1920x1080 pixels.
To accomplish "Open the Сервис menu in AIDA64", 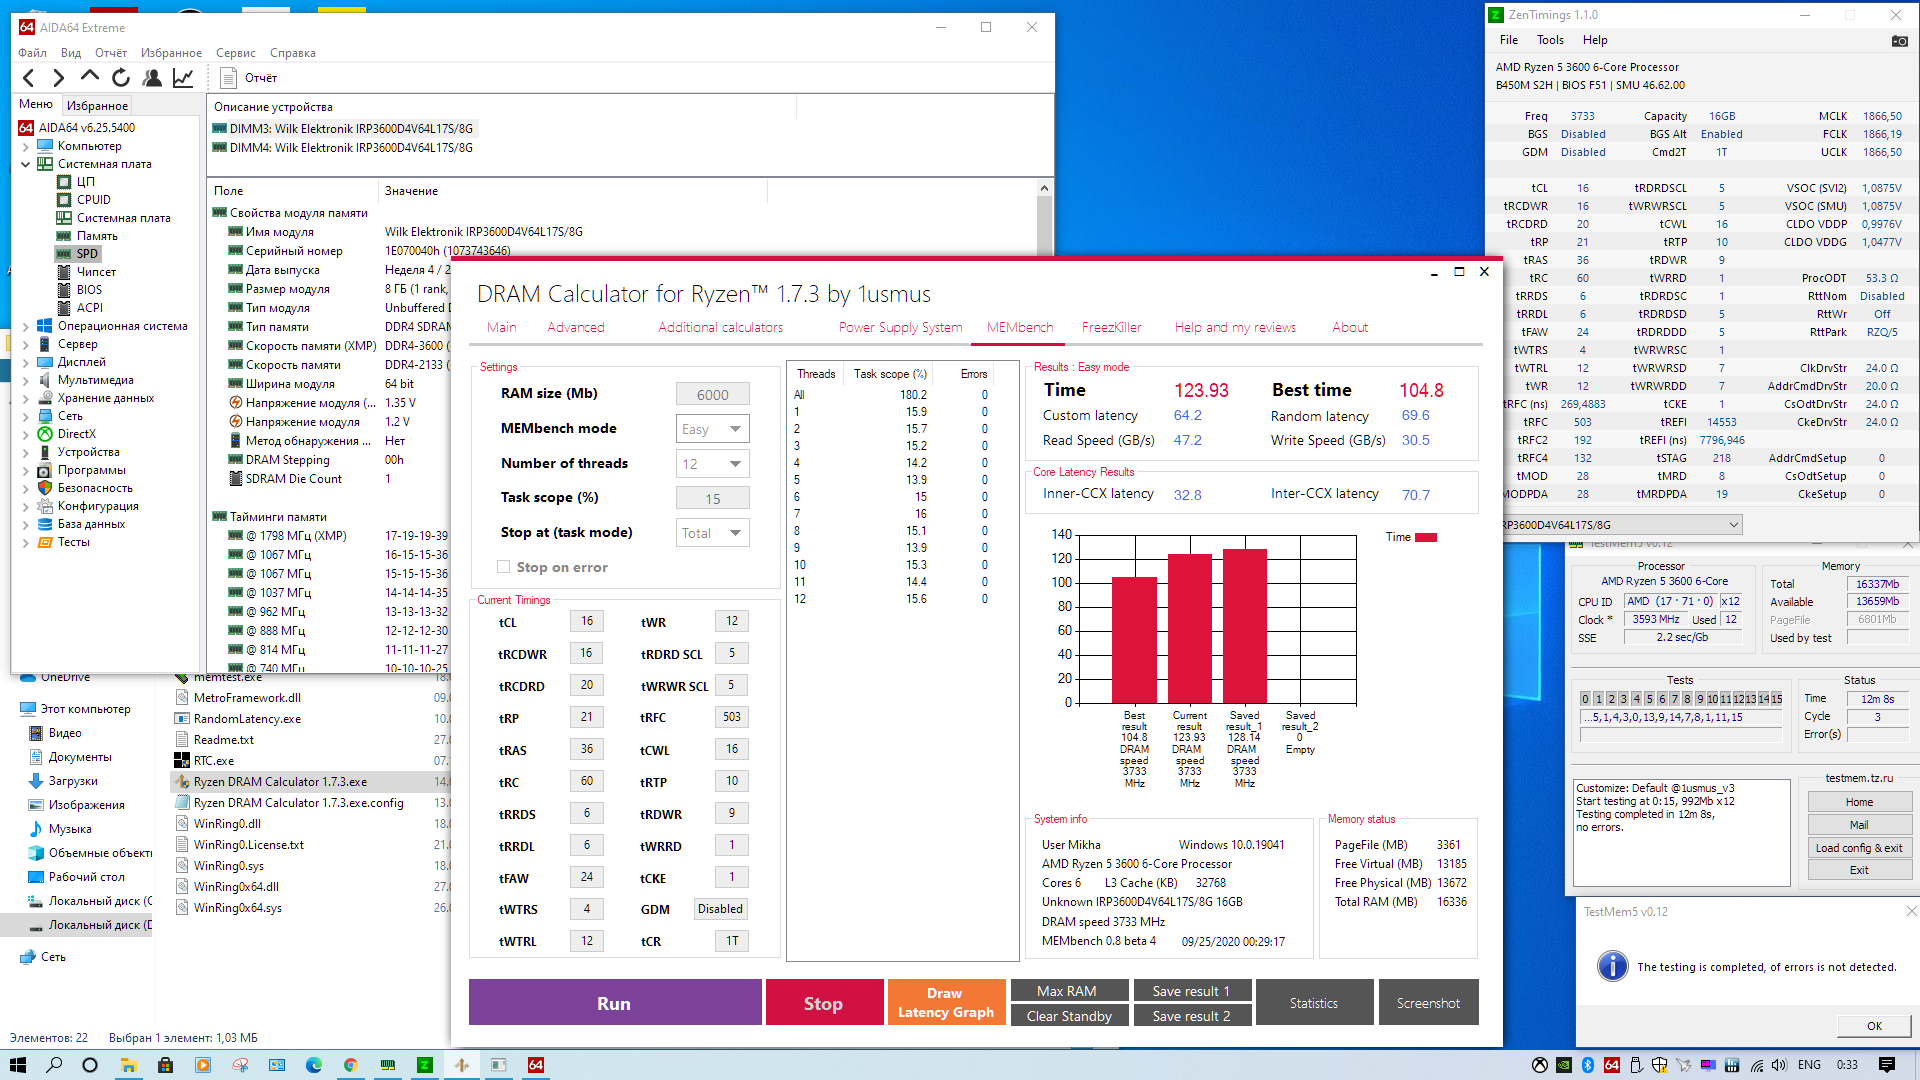I will [235, 53].
